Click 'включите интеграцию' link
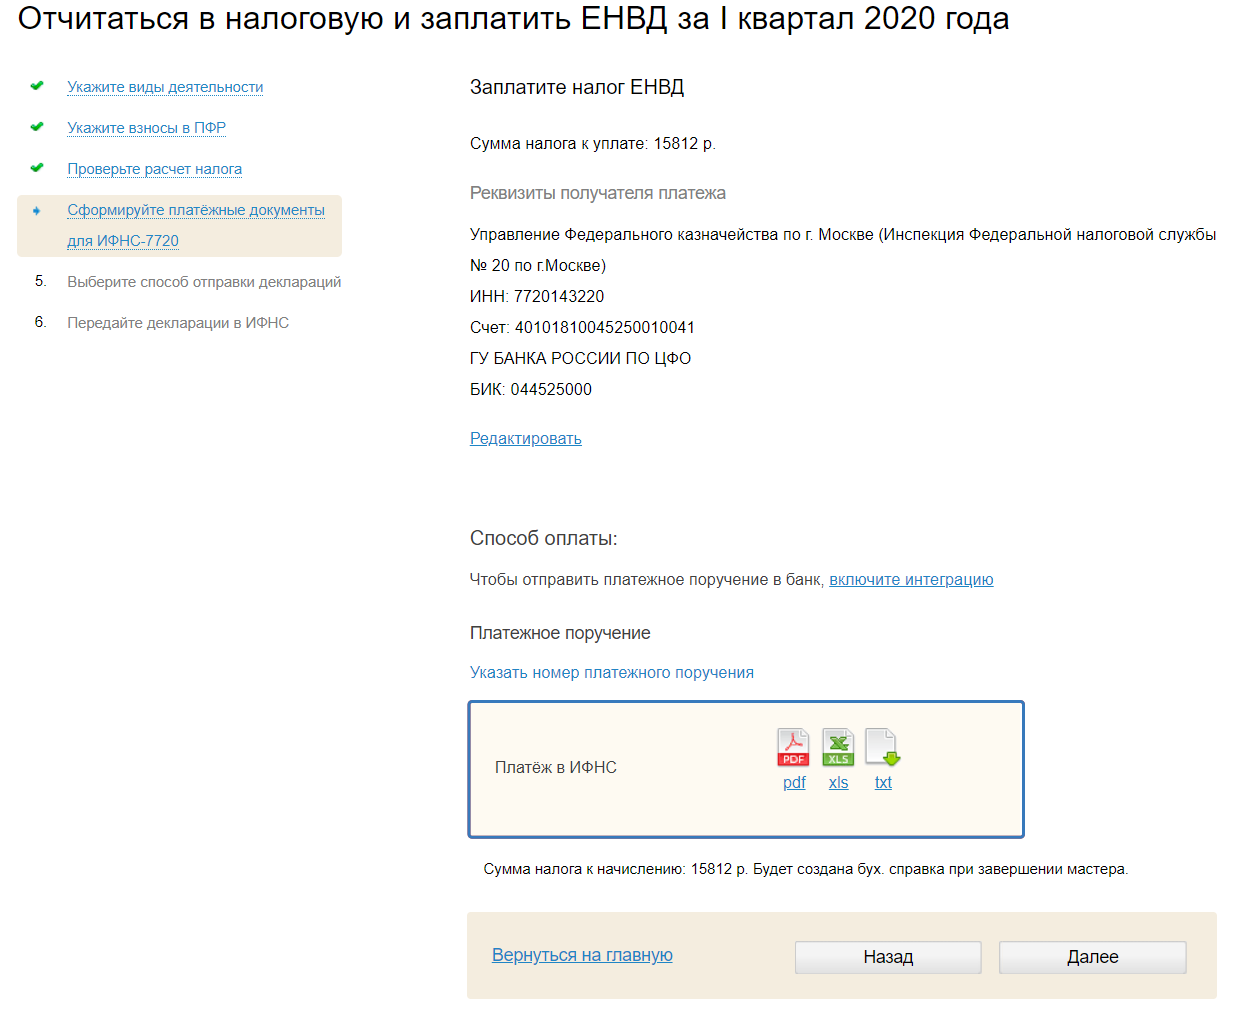This screenshot has height=1010, width=1237. (x=911, y=579)
